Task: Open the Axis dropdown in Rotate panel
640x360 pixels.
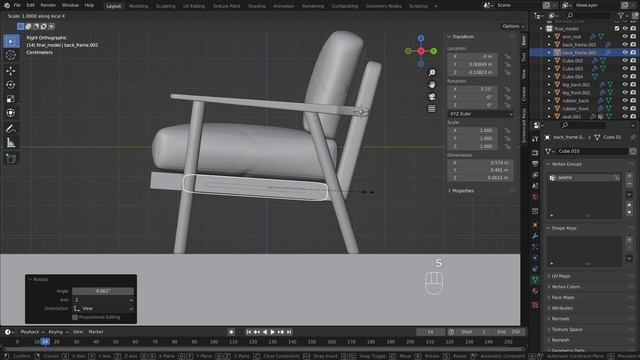Action: (x=103, y=300)
